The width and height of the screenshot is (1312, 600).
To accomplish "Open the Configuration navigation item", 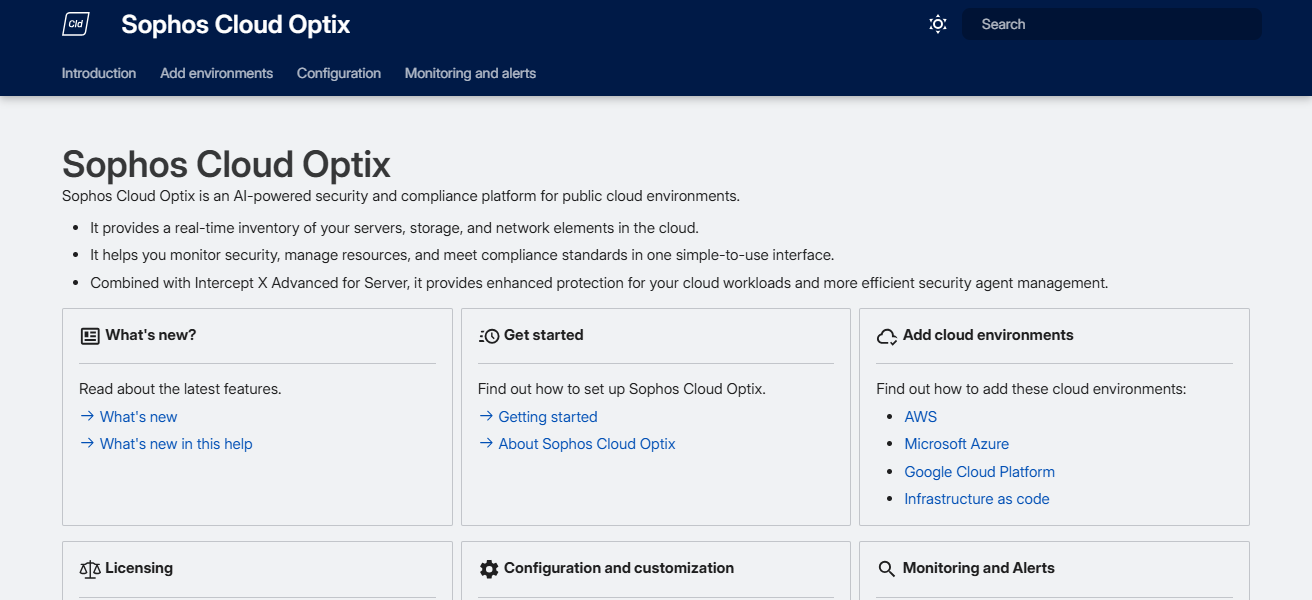I will point(338,73).
